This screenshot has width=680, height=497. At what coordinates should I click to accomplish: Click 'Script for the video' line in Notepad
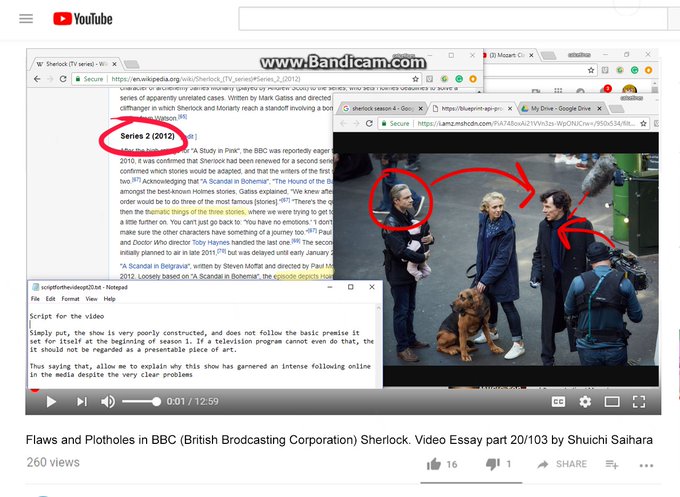point(67,316)
